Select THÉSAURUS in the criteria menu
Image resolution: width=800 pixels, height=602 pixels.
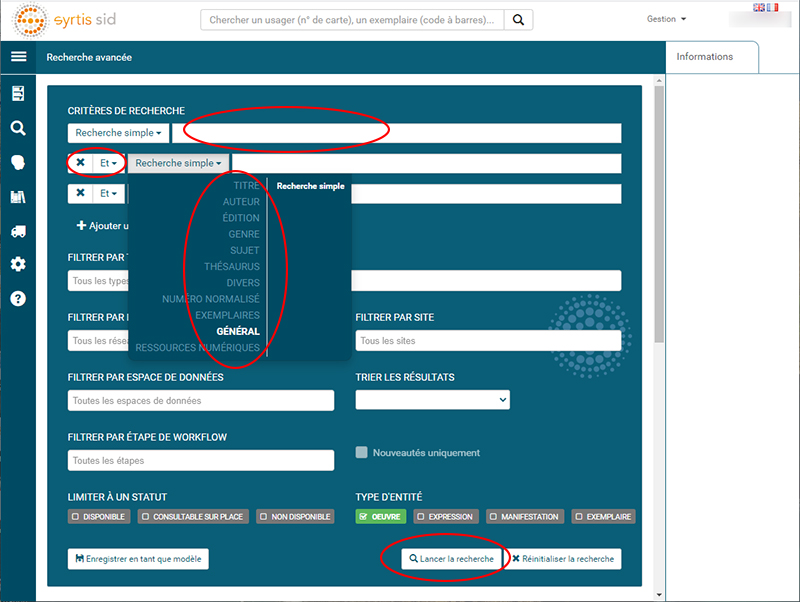(x=232, y=267)
